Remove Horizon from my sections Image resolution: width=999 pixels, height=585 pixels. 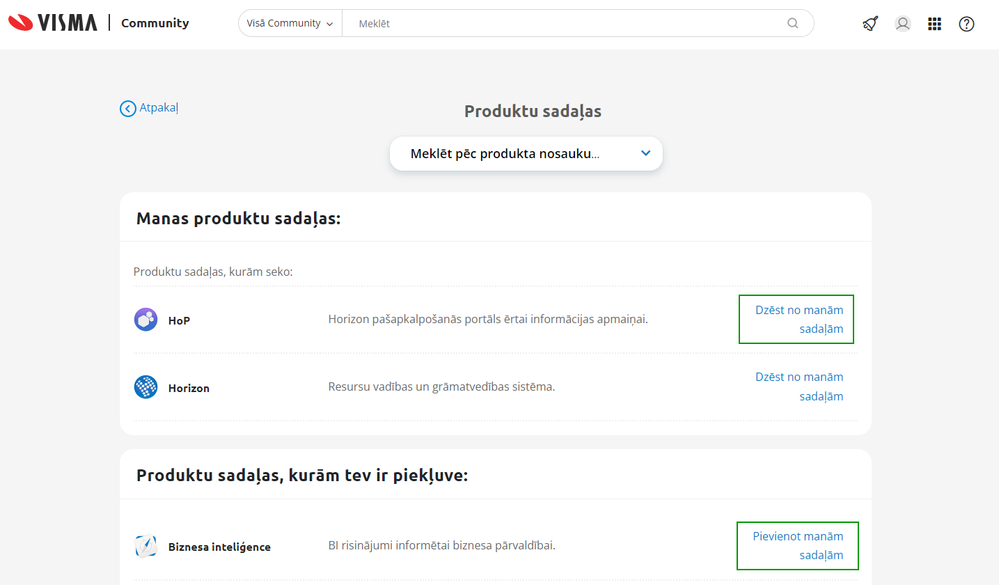click(x=799, y=386)
